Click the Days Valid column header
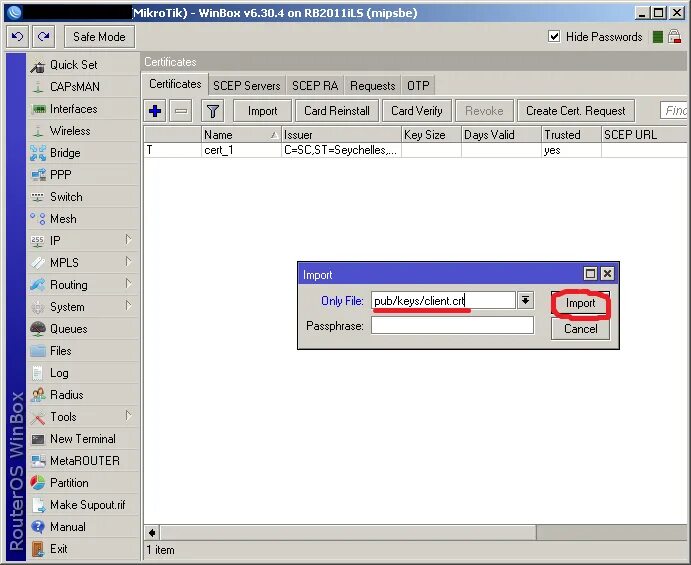 (x=501, y=135)
